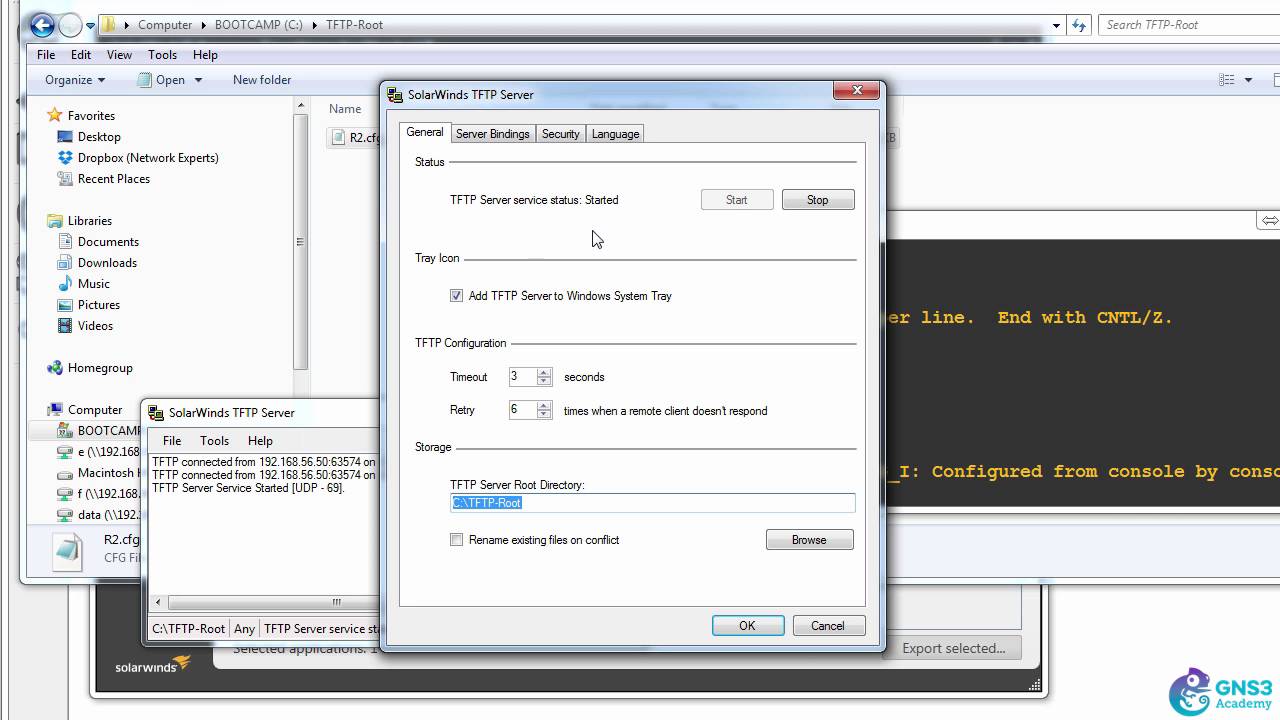Image resolution: width=1280 pixels, height=720 pixels.
Task: Enable Rename existing files on conflict
Action: click(457, 540)
